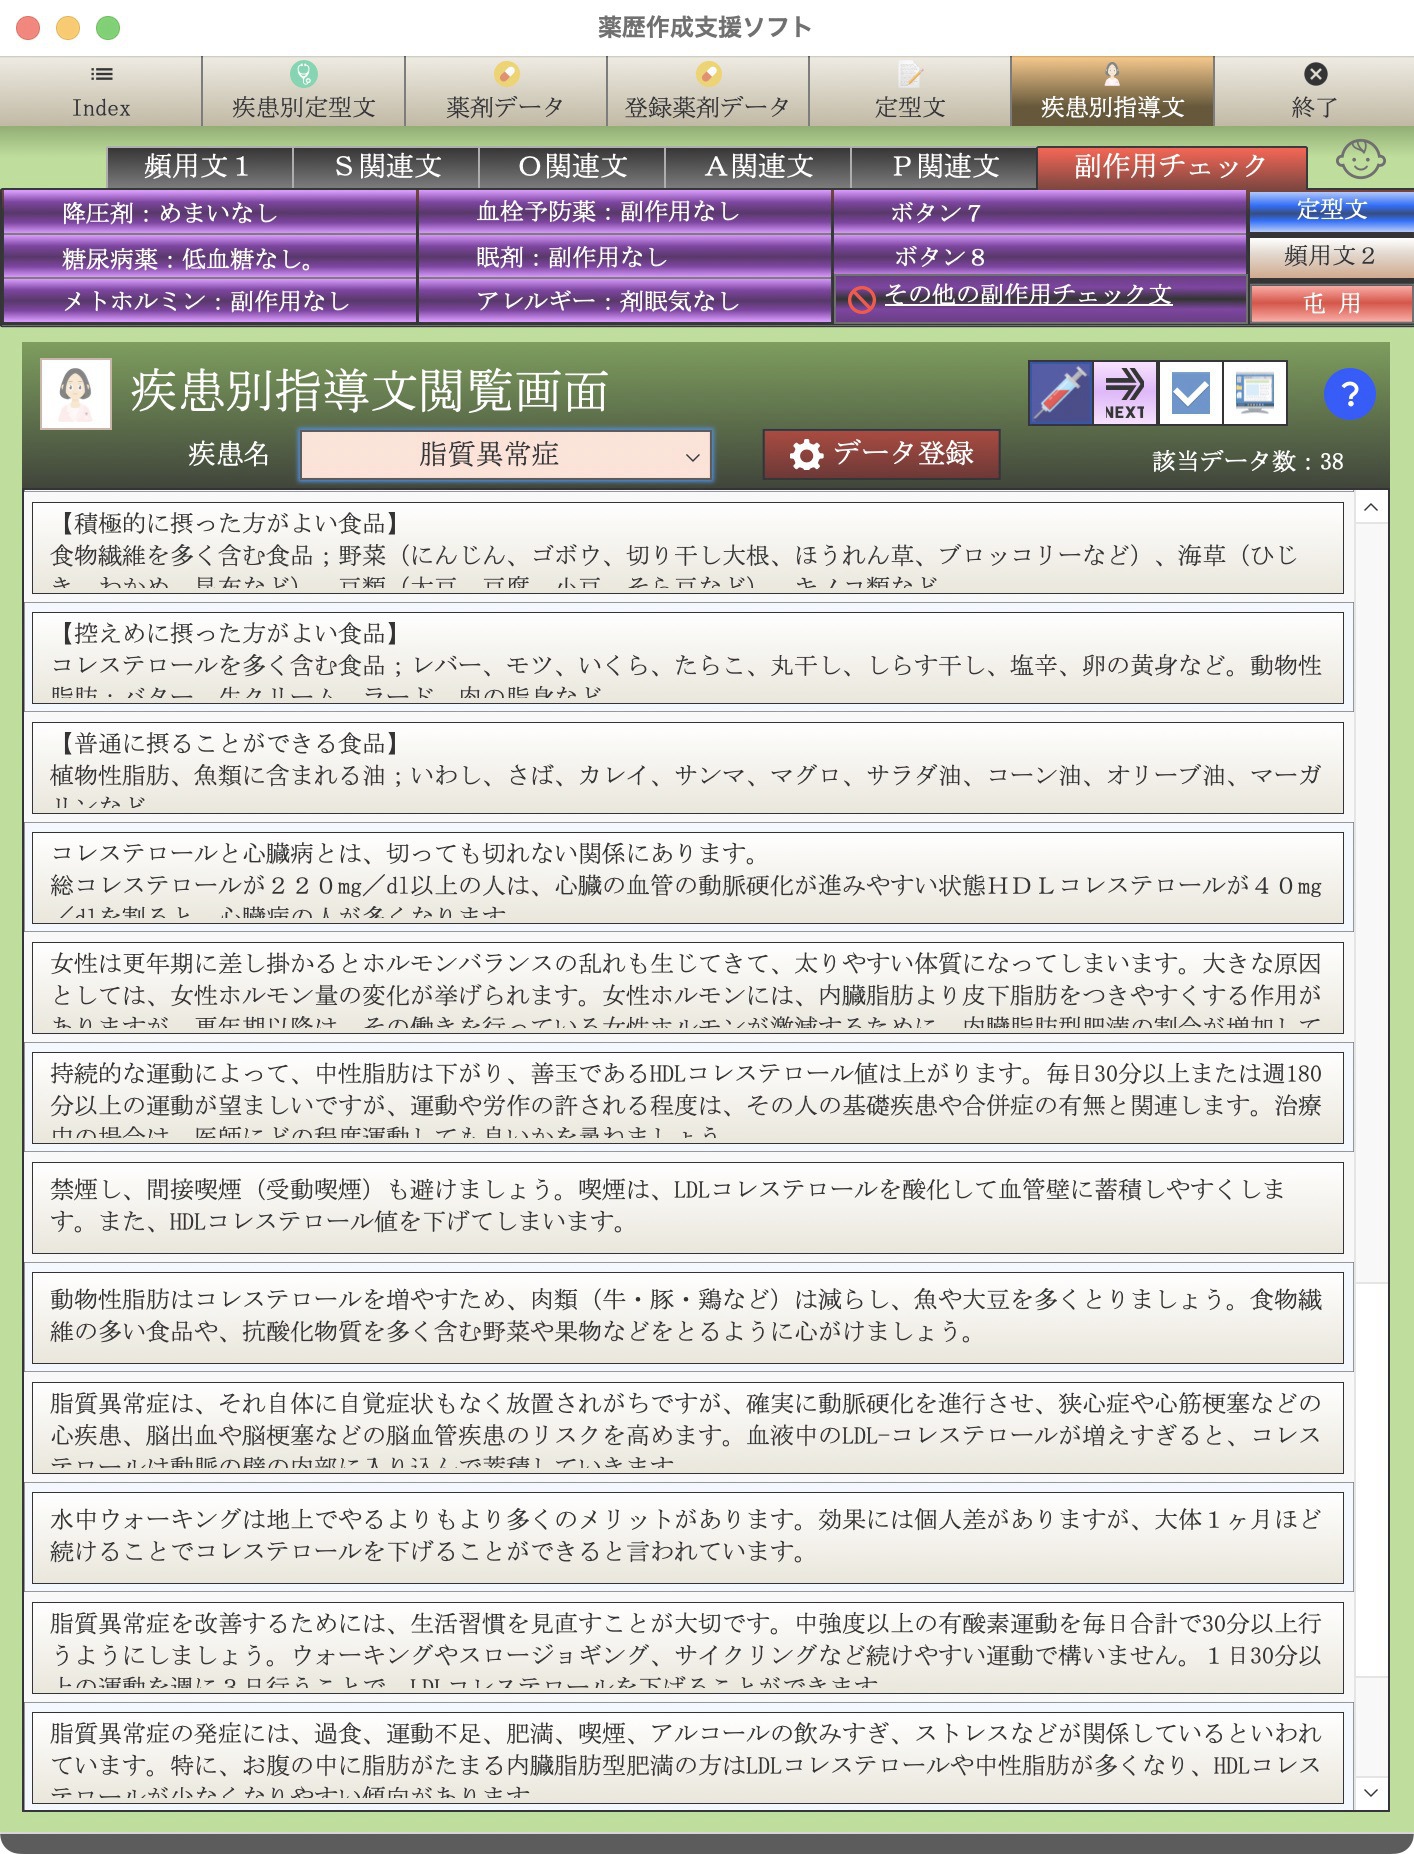Click 血栓予防薬：副作用なし button
Image resolution: width=1414 pixels, height=1854 pixels.
[x=624, y=212]
